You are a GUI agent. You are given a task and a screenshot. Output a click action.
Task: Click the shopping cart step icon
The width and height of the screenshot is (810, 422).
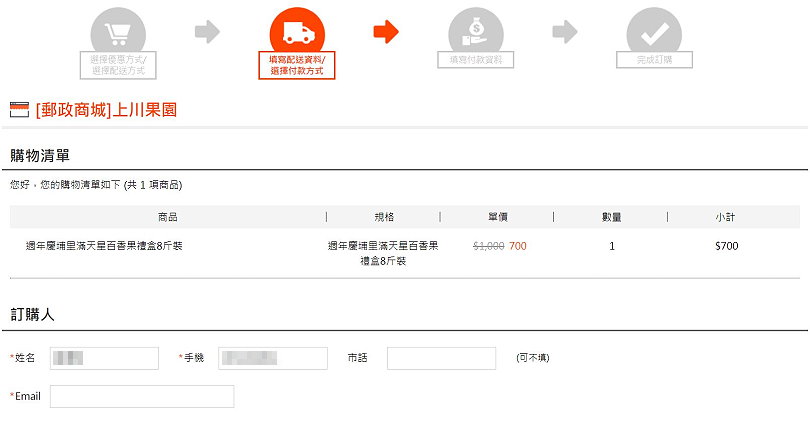click(118, 34)
